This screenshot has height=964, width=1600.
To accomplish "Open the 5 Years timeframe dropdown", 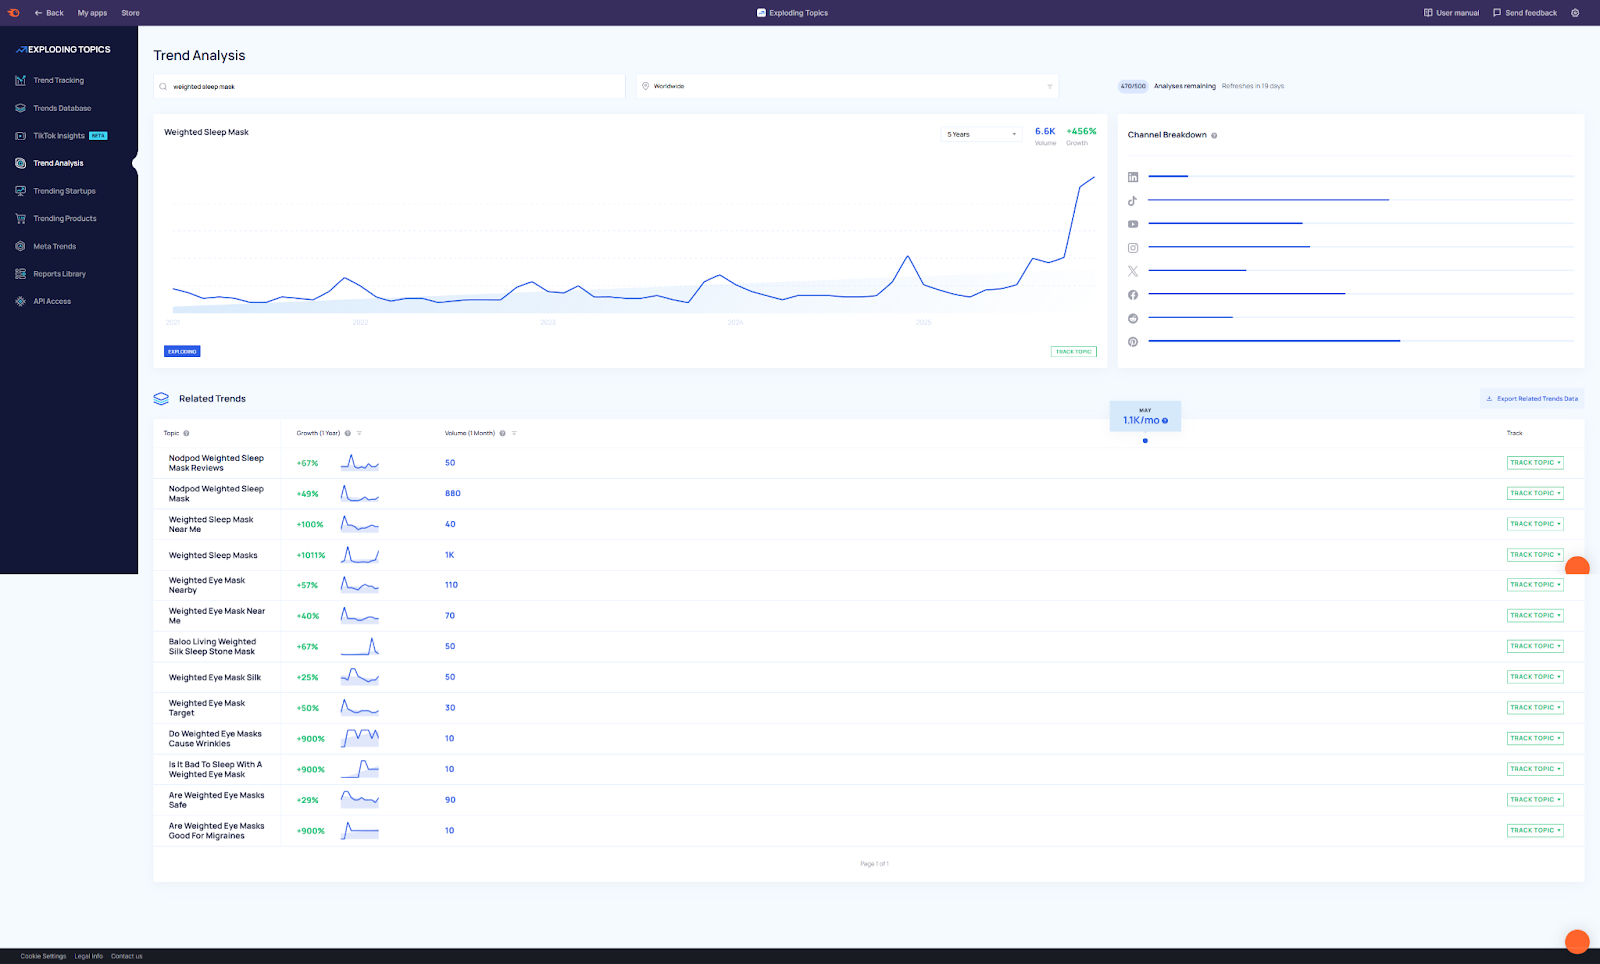I will [981, 134].
